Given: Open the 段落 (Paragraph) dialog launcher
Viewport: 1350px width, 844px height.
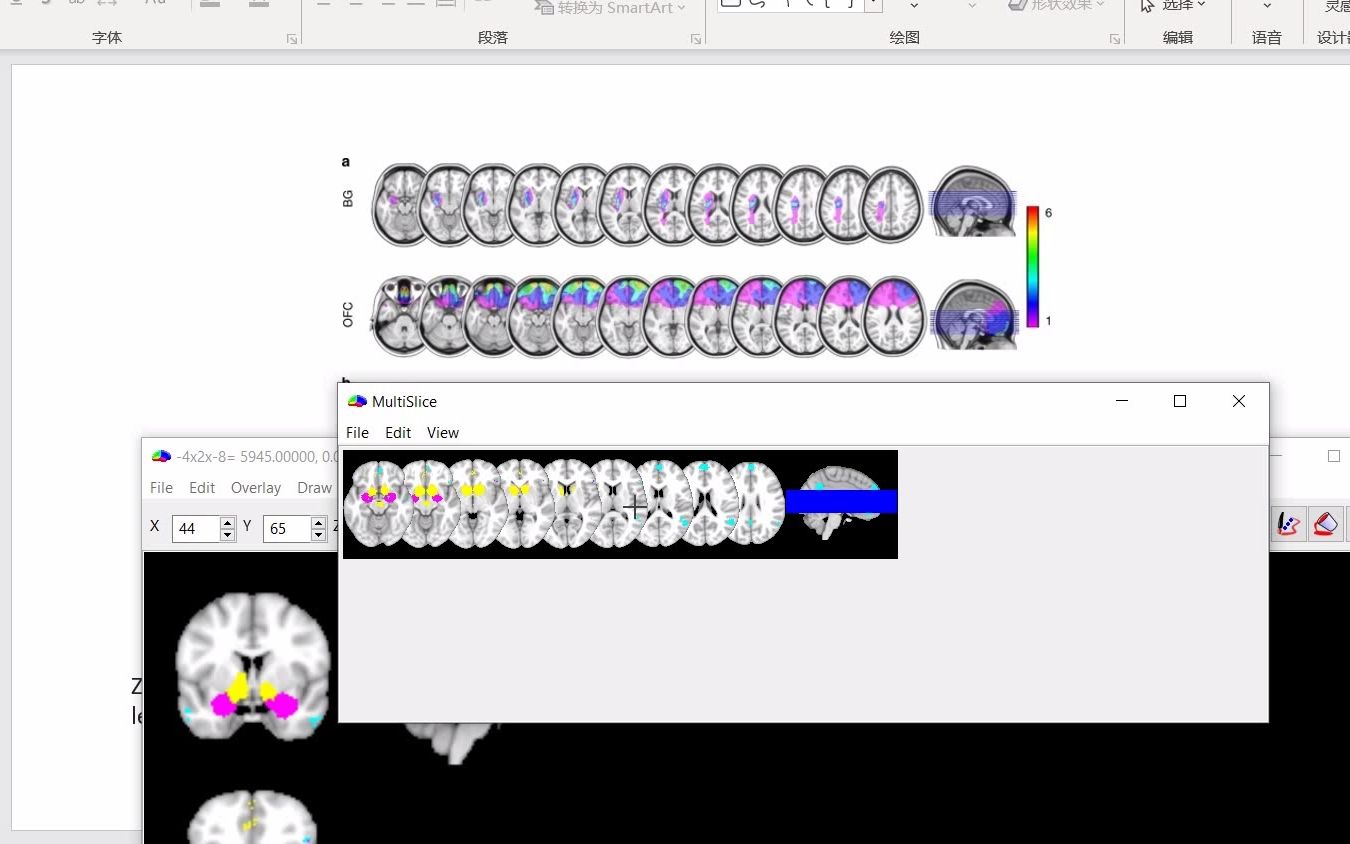Looking at the screenshot, I should pyautogui.click(x=696, y=39).
